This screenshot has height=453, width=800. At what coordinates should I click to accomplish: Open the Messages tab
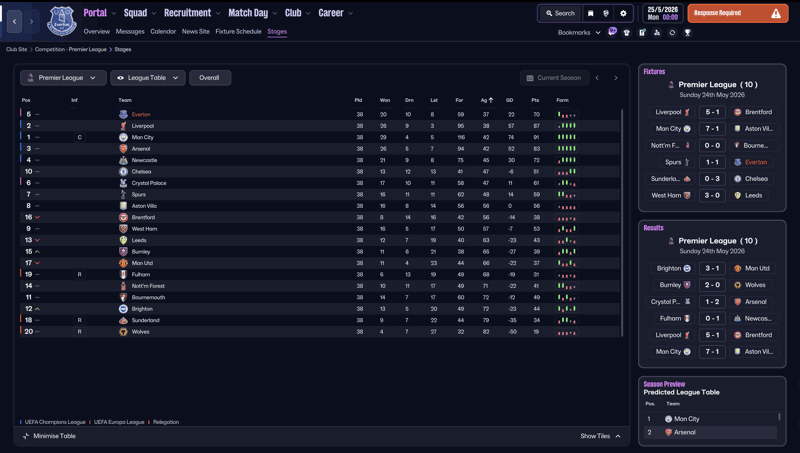pos(130,32)
